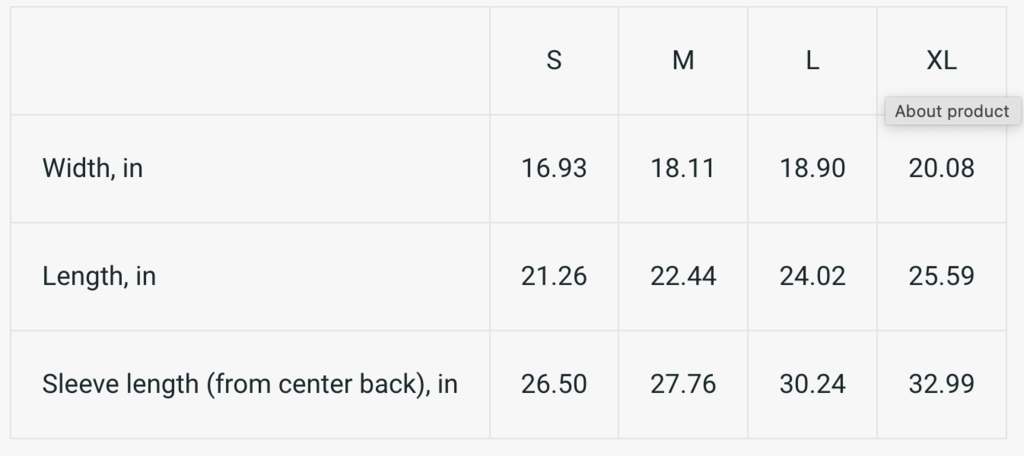Image resolution: width=1024 pixels, height=456 pixels.
Task: Click the XL size column header
Action: pos(941,61)
